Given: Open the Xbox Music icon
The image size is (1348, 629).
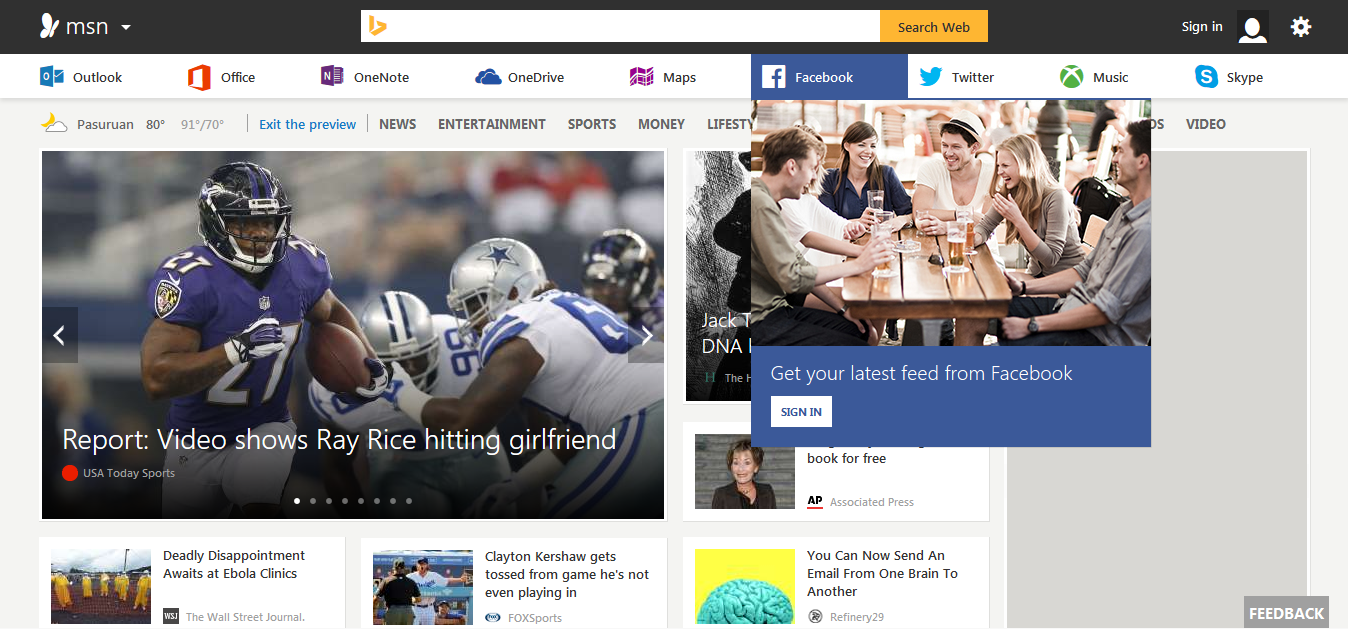Looking at the screenshot, I should click(x=1072, y=77).
